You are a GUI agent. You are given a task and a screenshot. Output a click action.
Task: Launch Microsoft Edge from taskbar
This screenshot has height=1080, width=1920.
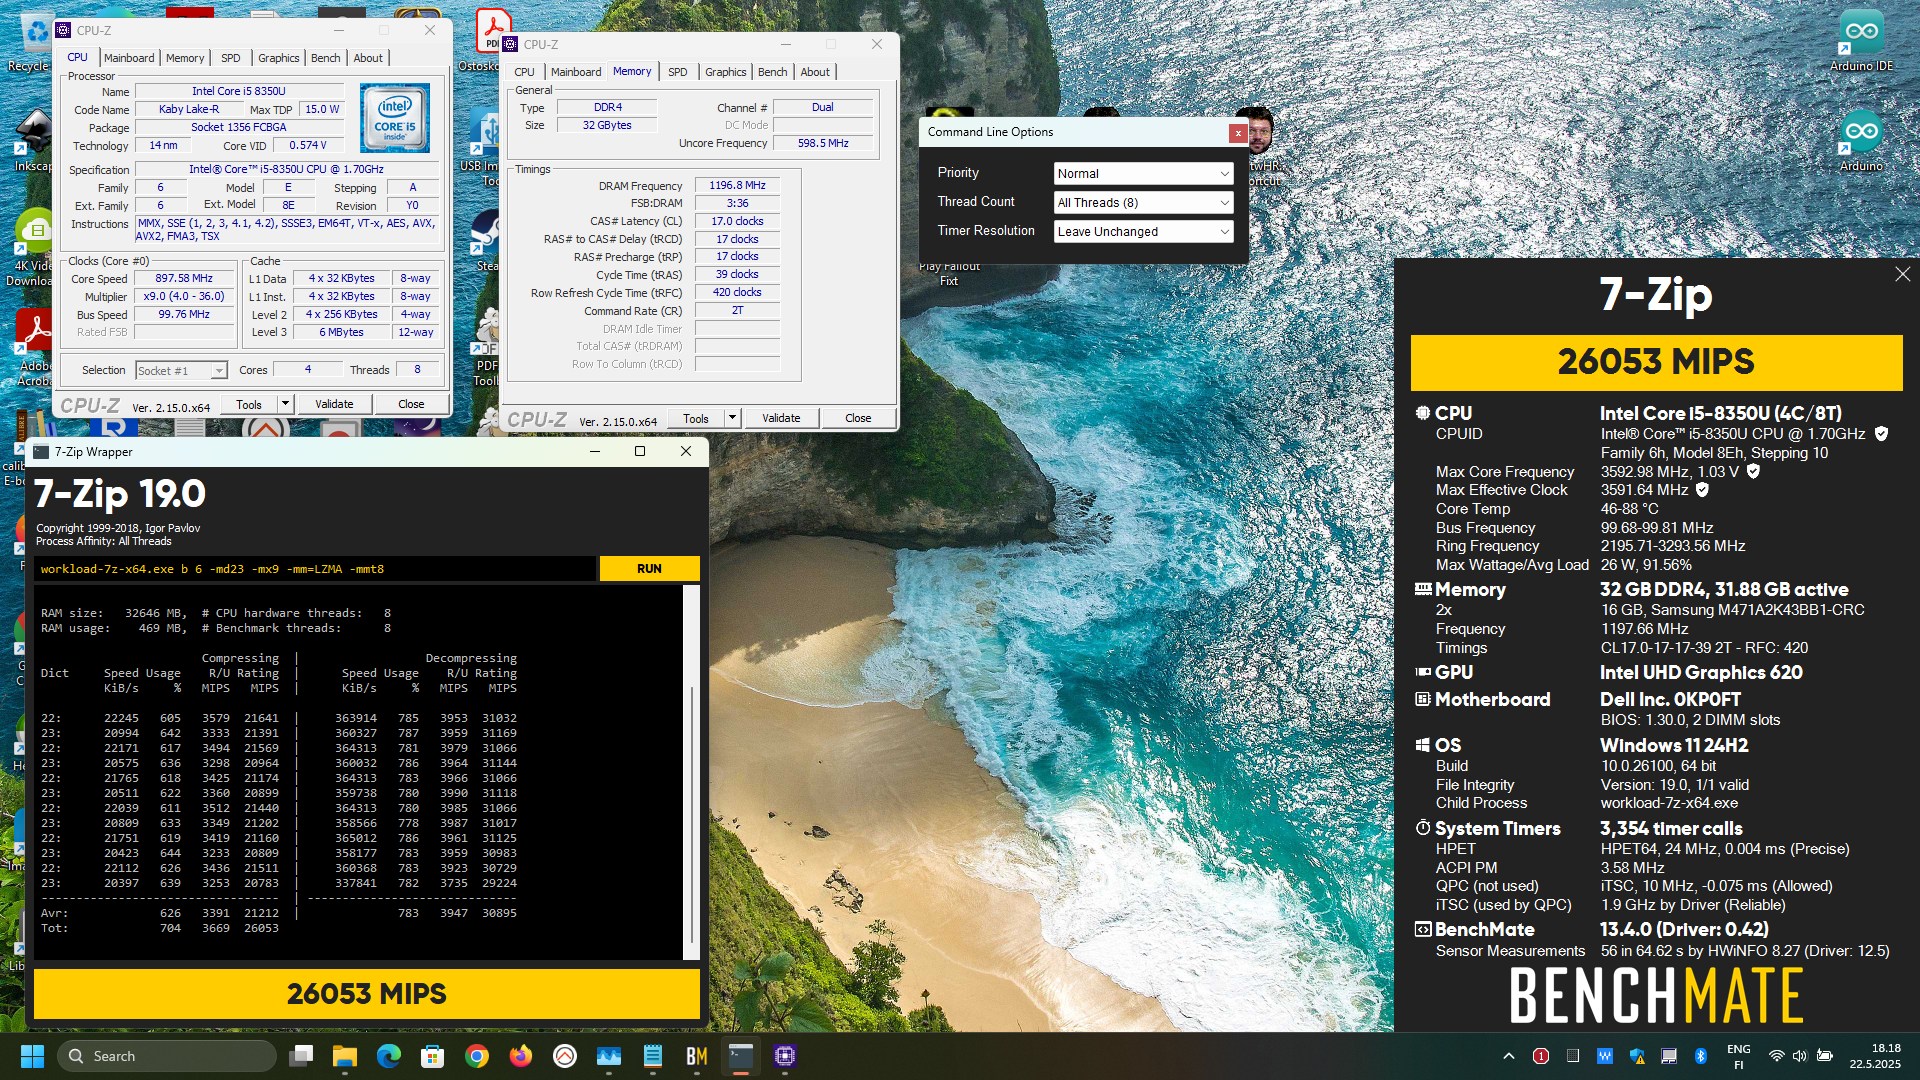tap(389, 1056)
